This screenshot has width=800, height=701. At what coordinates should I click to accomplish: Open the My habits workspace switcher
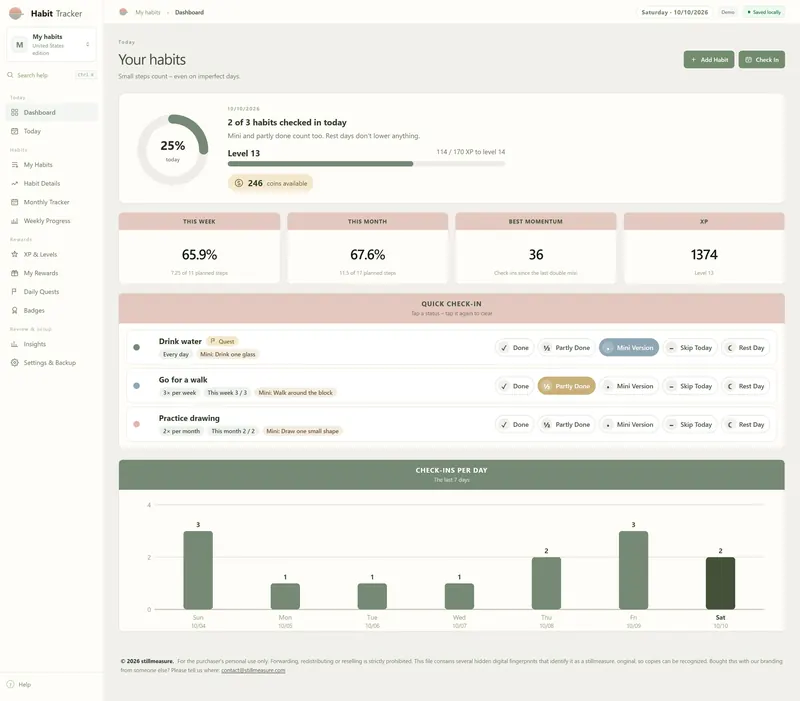[52, 44]
